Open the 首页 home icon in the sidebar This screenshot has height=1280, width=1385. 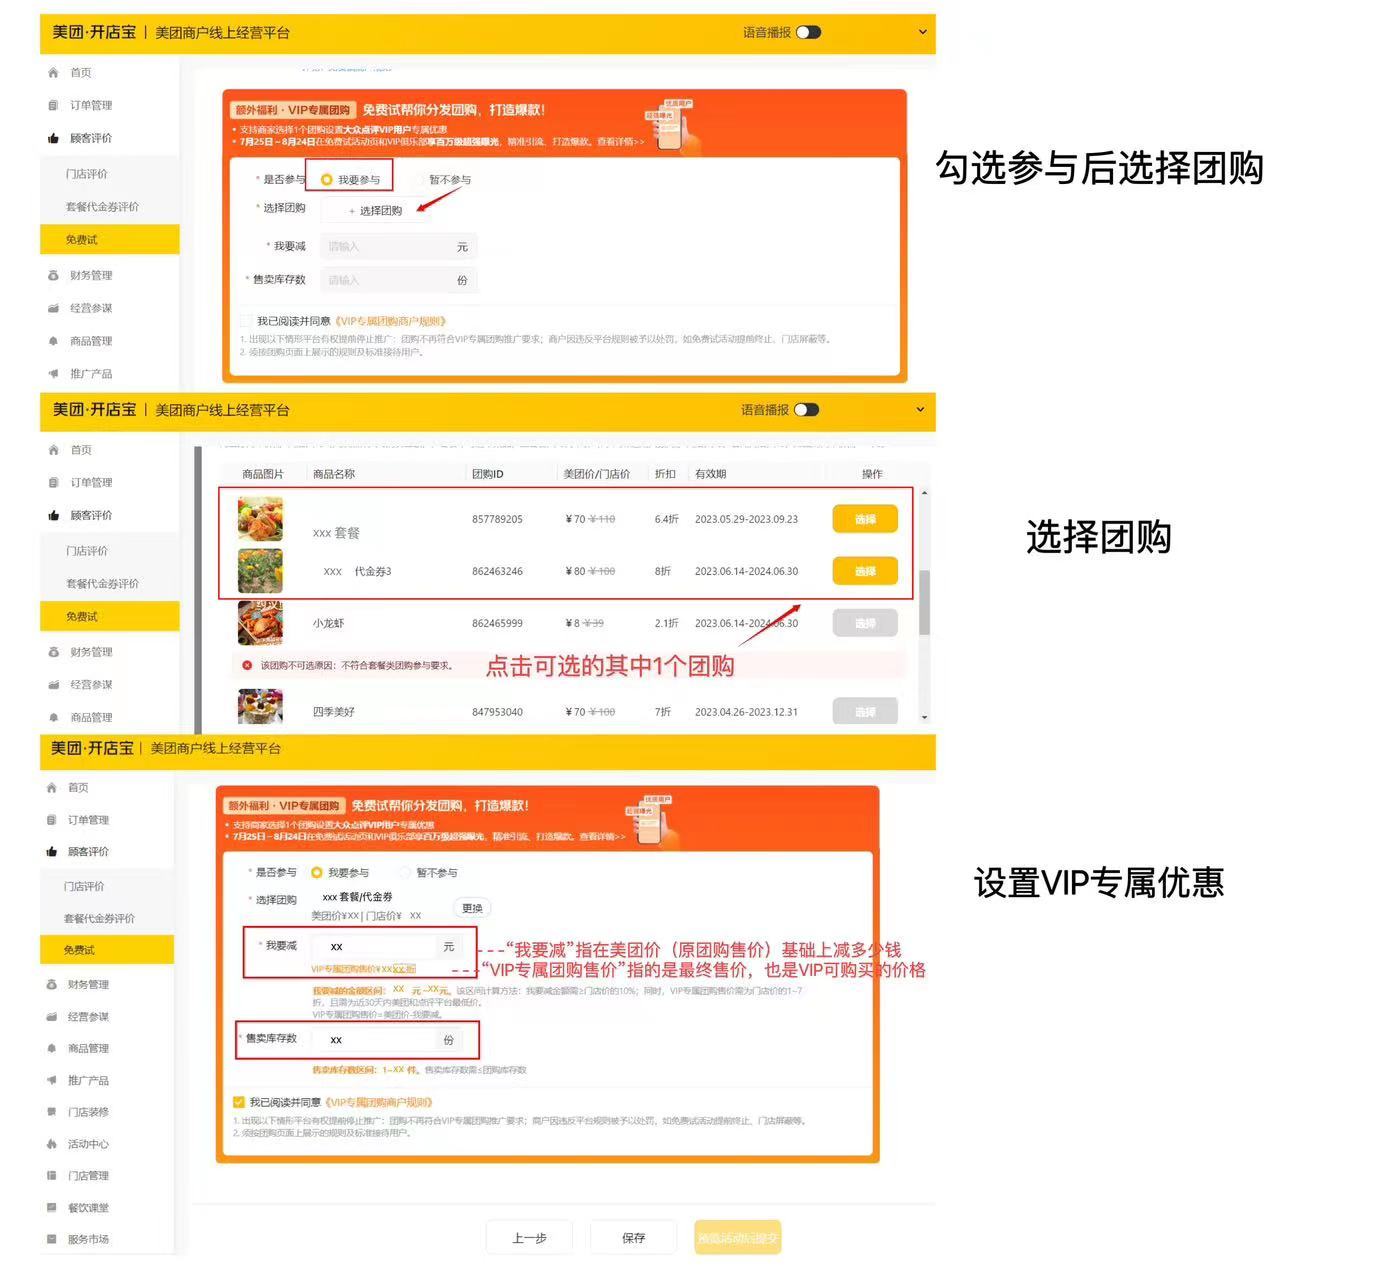click(x=52, y=72)
